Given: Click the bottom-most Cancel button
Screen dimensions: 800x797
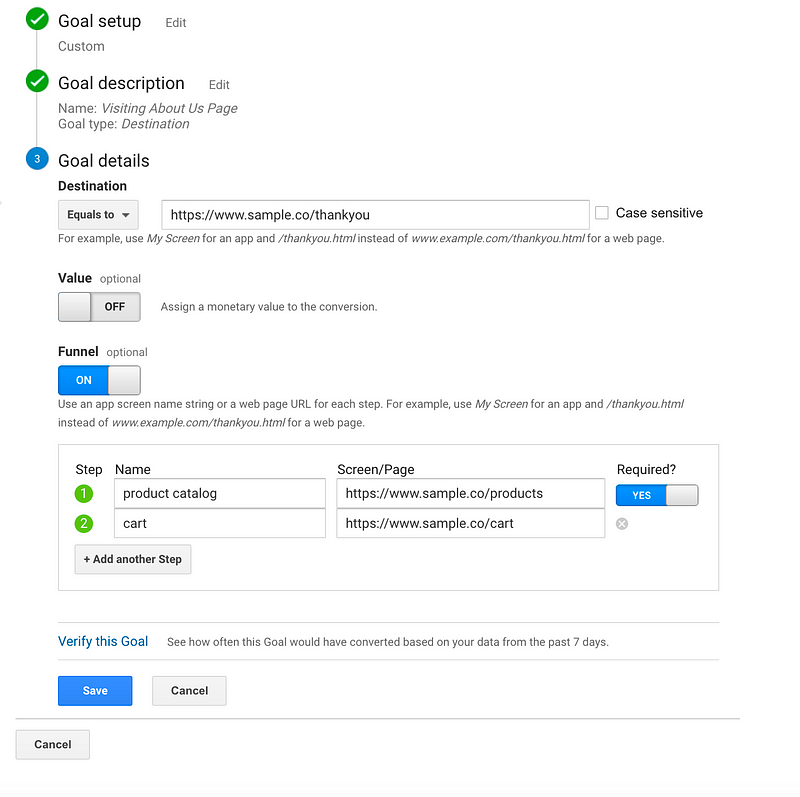Looking at the screenshot, I should pyautogui.click(x=53, y=744).
